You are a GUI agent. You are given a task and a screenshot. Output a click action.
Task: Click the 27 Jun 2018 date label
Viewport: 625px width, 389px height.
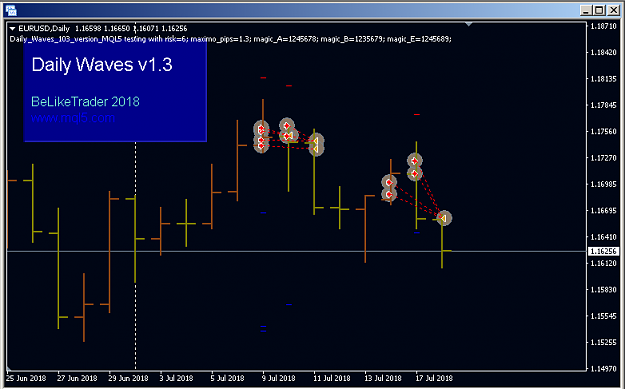(x=77, y=378)
